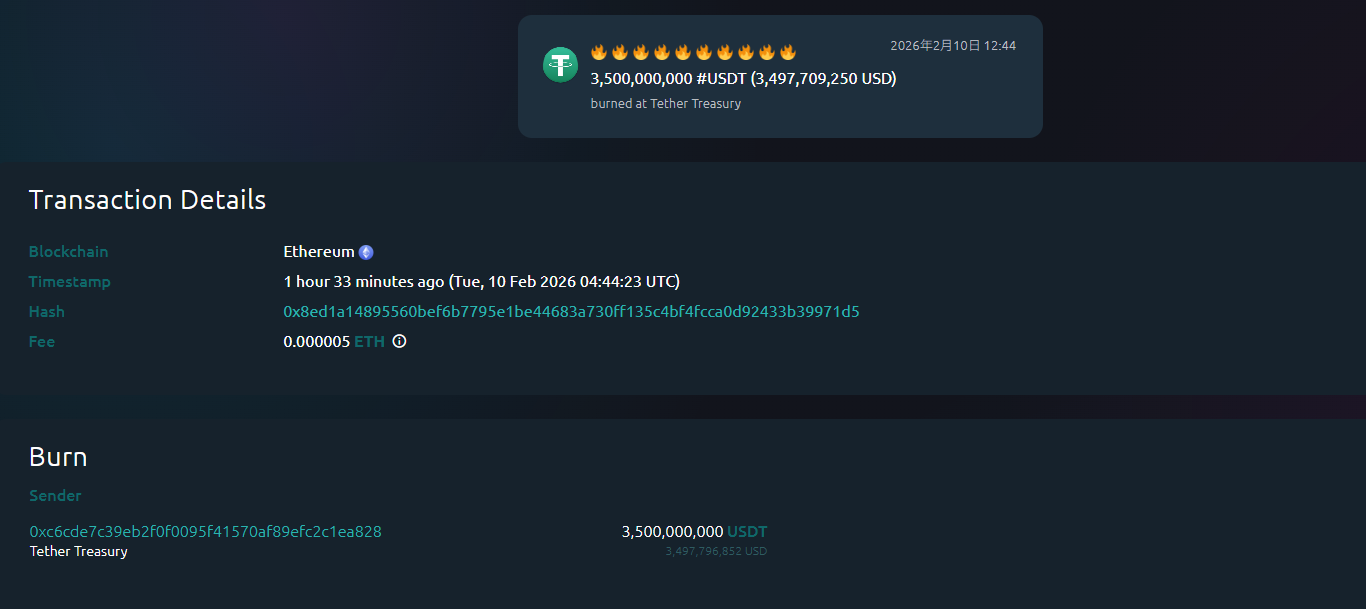Screen dimensions: 1366x609
Task: Click the ETH currency label in the Fee row
Action: click(x=369, y=342)
